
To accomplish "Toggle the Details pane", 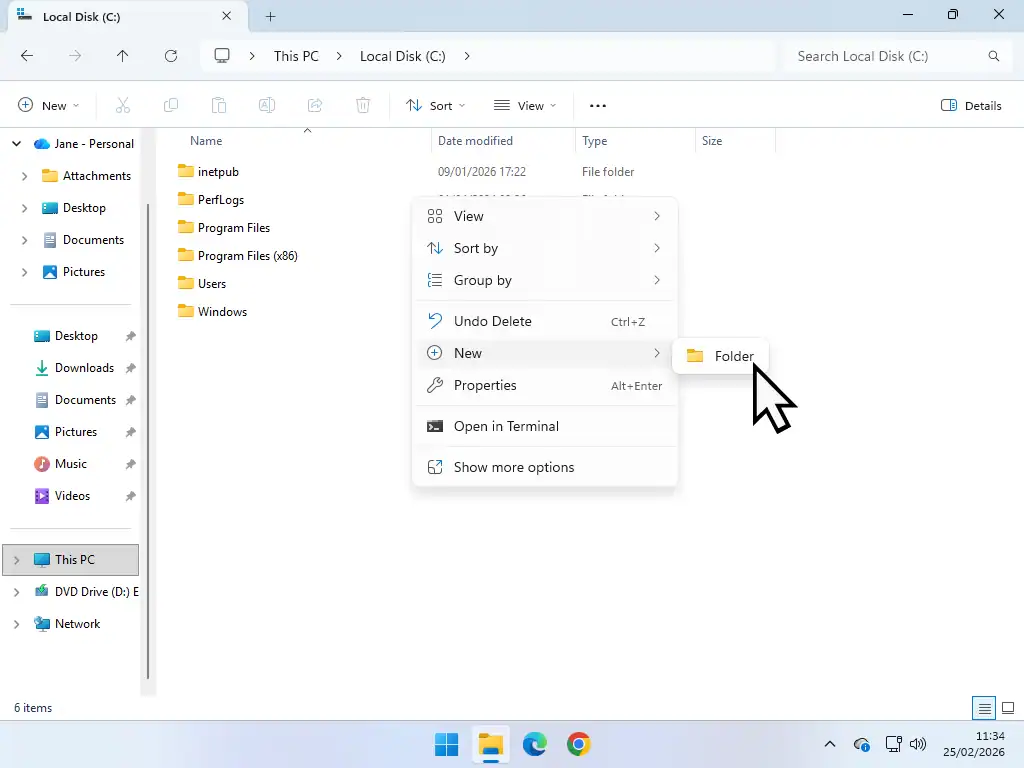I will point(970,105).
